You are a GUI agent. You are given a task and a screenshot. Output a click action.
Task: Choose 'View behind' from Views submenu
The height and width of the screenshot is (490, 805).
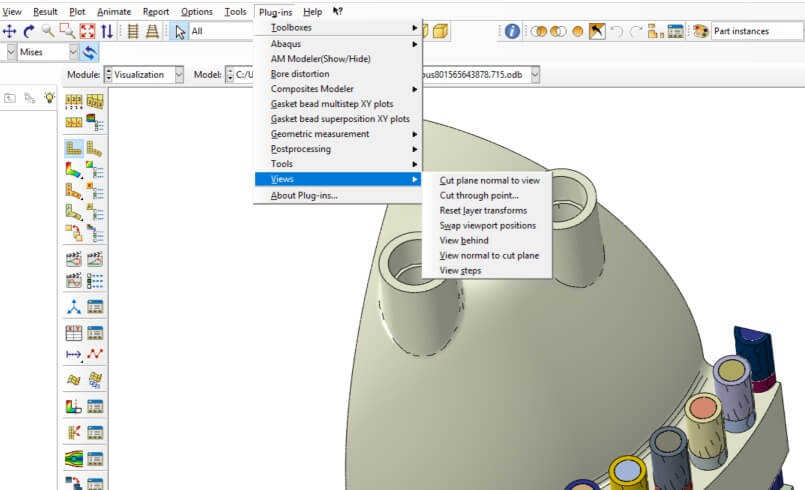click(464, 241)
